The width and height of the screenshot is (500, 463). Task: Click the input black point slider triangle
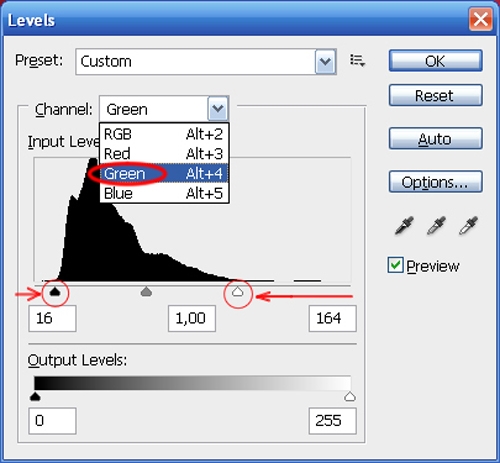(x=55, y=292)
